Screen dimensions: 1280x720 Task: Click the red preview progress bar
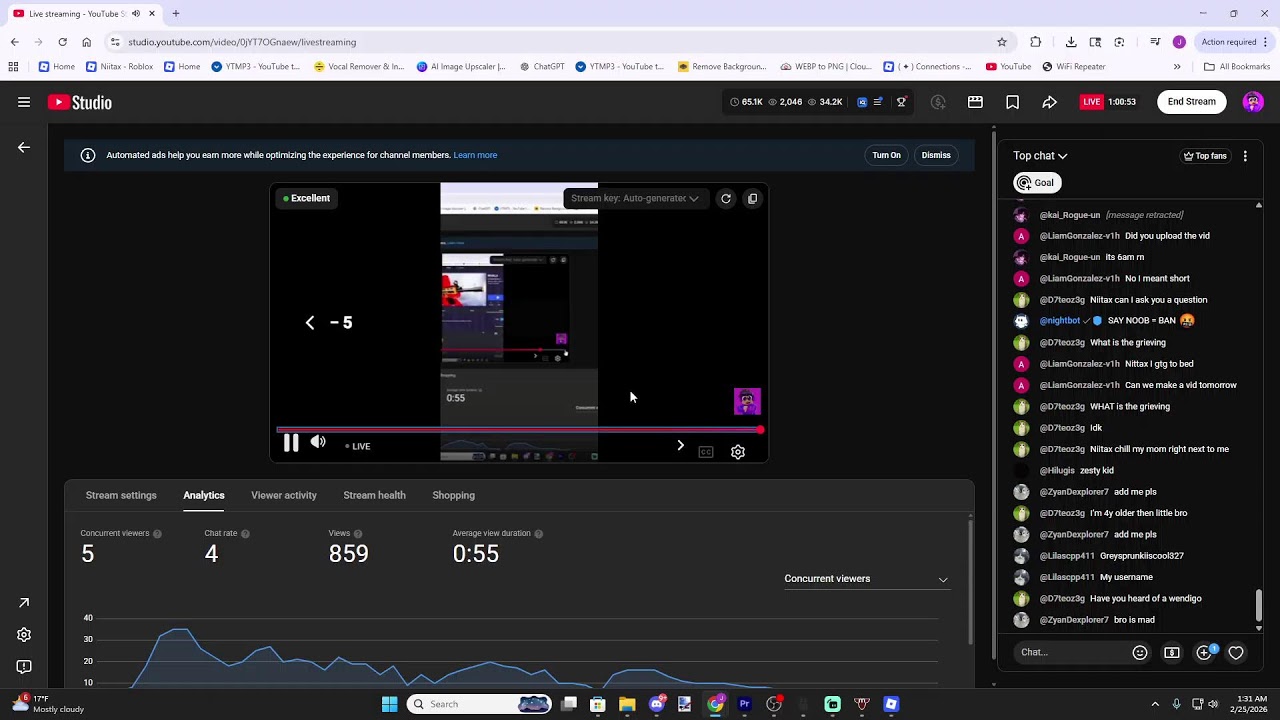point(520,430)
